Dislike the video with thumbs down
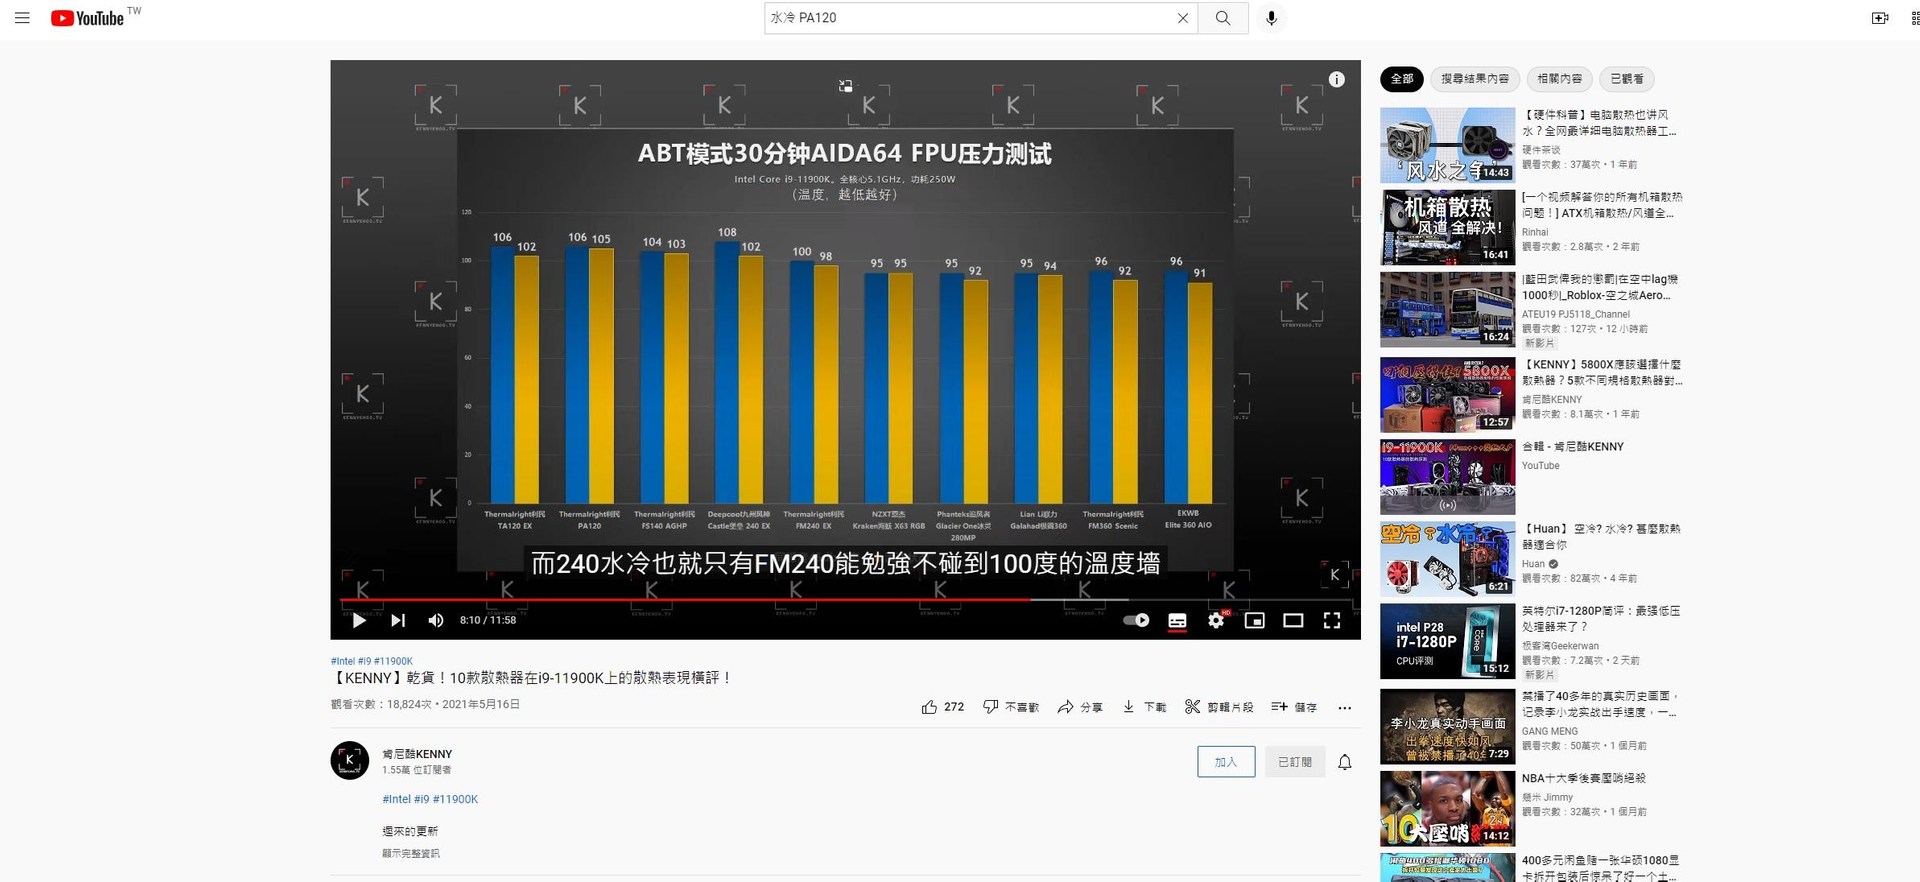Viewport: 1920px width, 882px height. [x=1011, y=707]
